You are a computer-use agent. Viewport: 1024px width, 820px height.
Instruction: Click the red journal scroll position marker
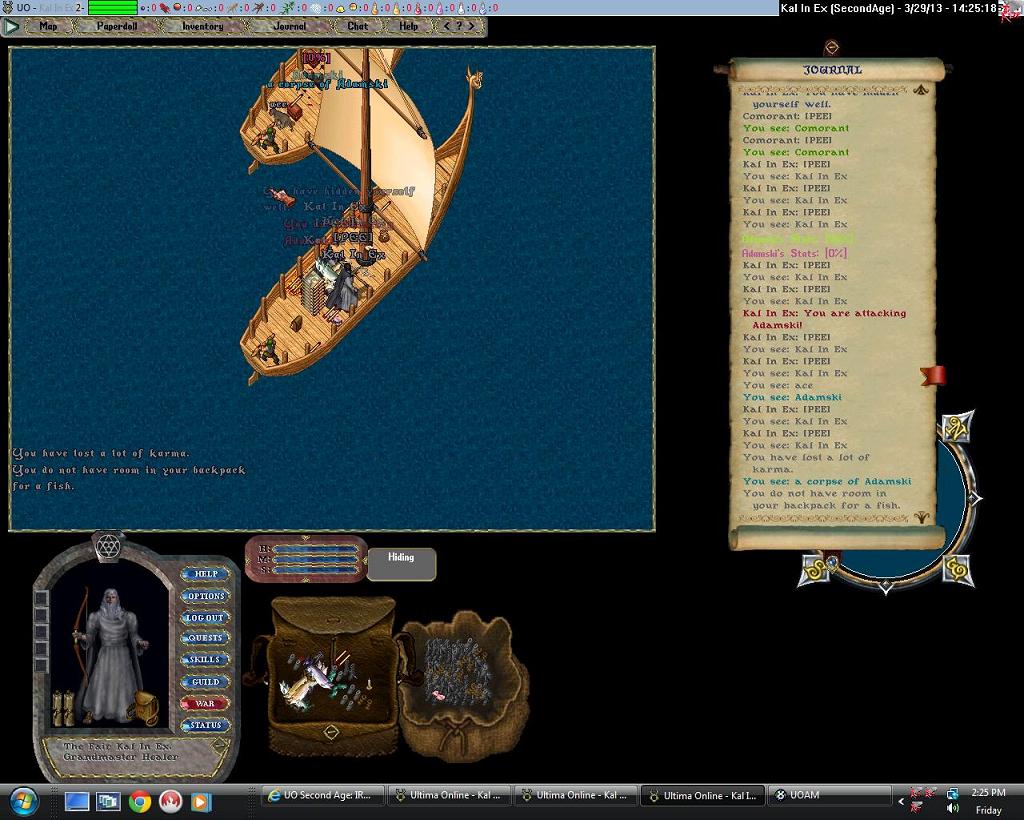[932, 375]
